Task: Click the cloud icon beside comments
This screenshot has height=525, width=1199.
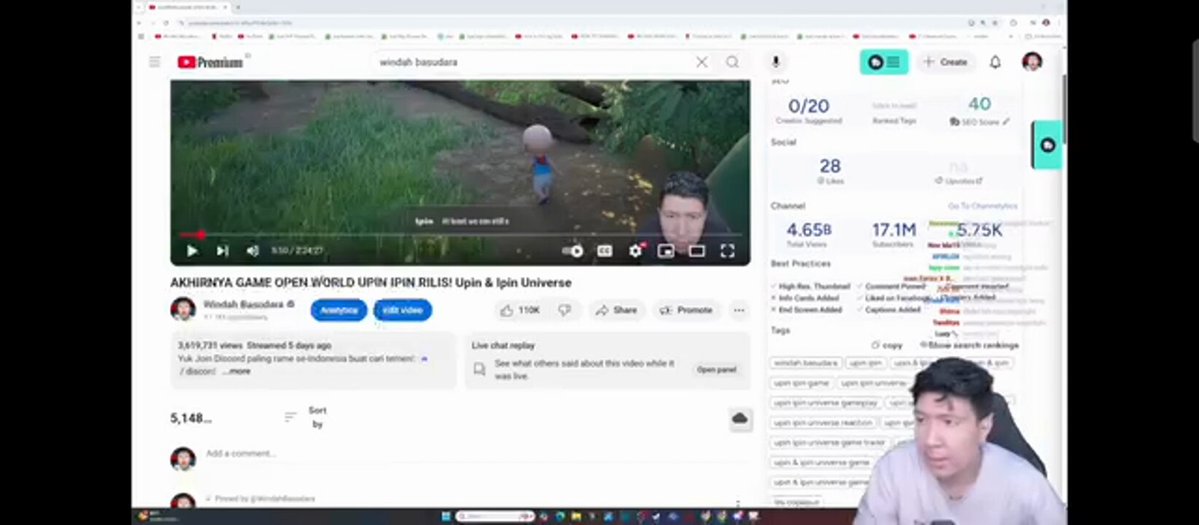Action: [x=739, y=419]
